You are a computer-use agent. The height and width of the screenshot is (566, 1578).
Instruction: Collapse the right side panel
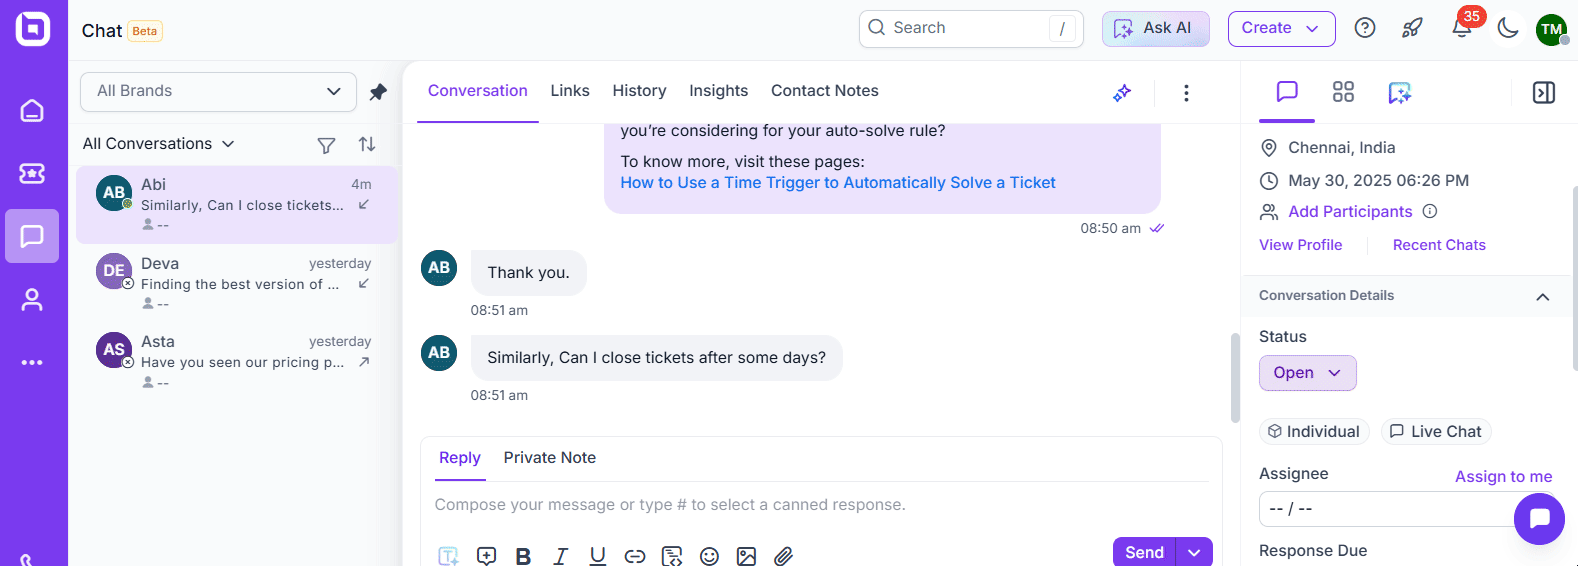(1543, 93)
